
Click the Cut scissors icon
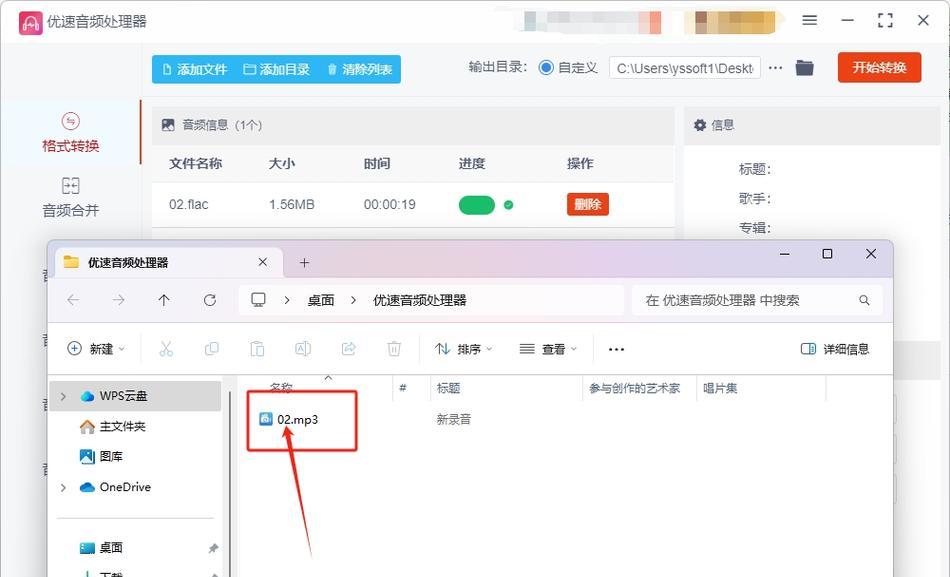(x=165, y=349)
